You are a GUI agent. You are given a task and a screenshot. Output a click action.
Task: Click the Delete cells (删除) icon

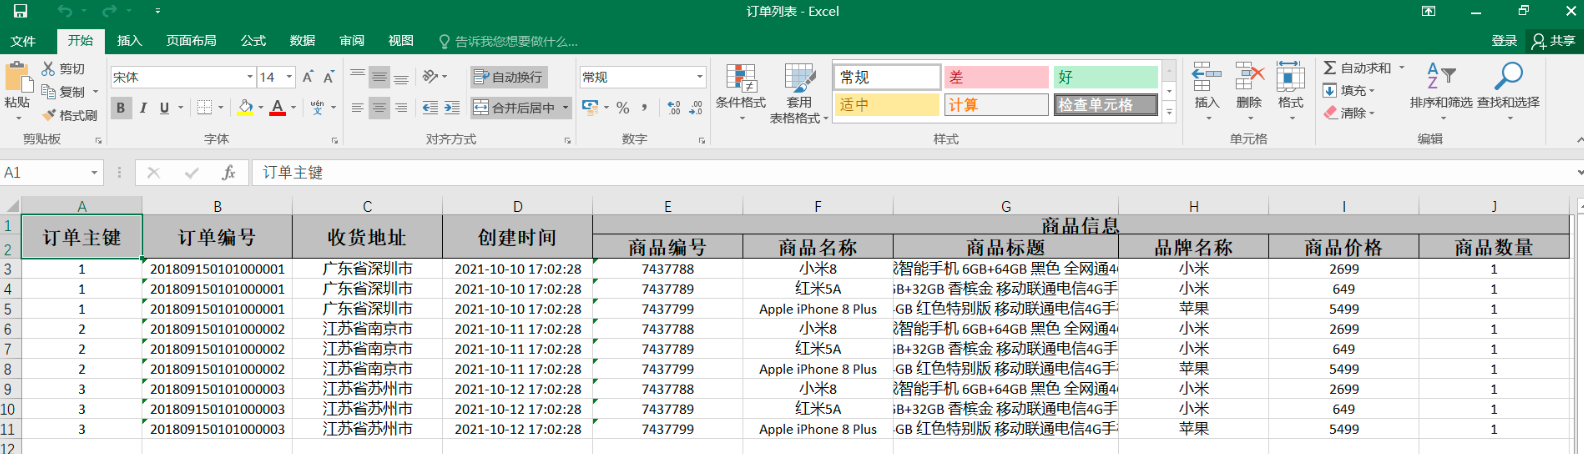pyautogui.click(x=1249, y=77)
